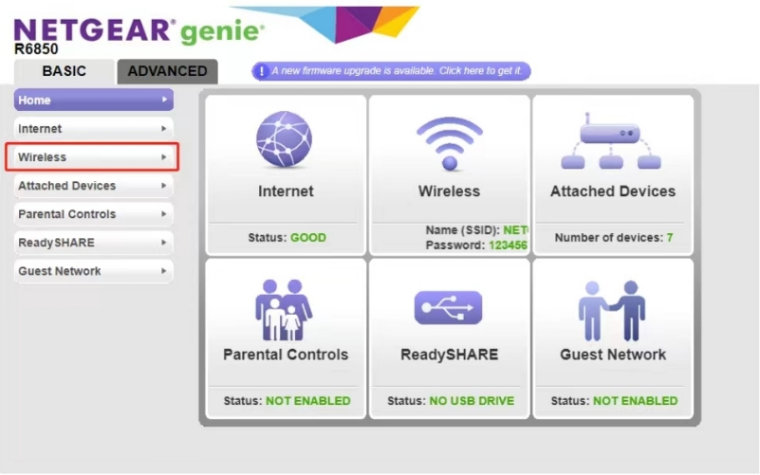Select the BASIC tab
760x475 pixels.
(x=64, y=71)
